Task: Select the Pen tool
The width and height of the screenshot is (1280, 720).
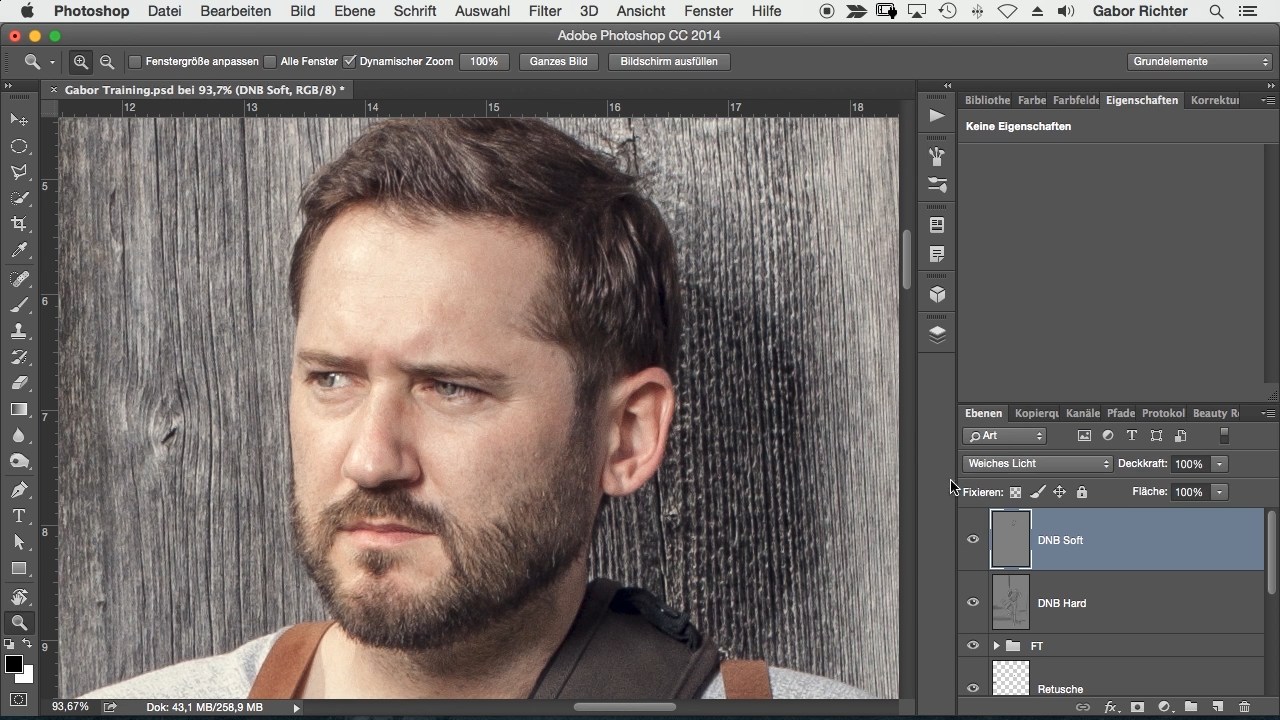Action: click(x=19, y=490)
